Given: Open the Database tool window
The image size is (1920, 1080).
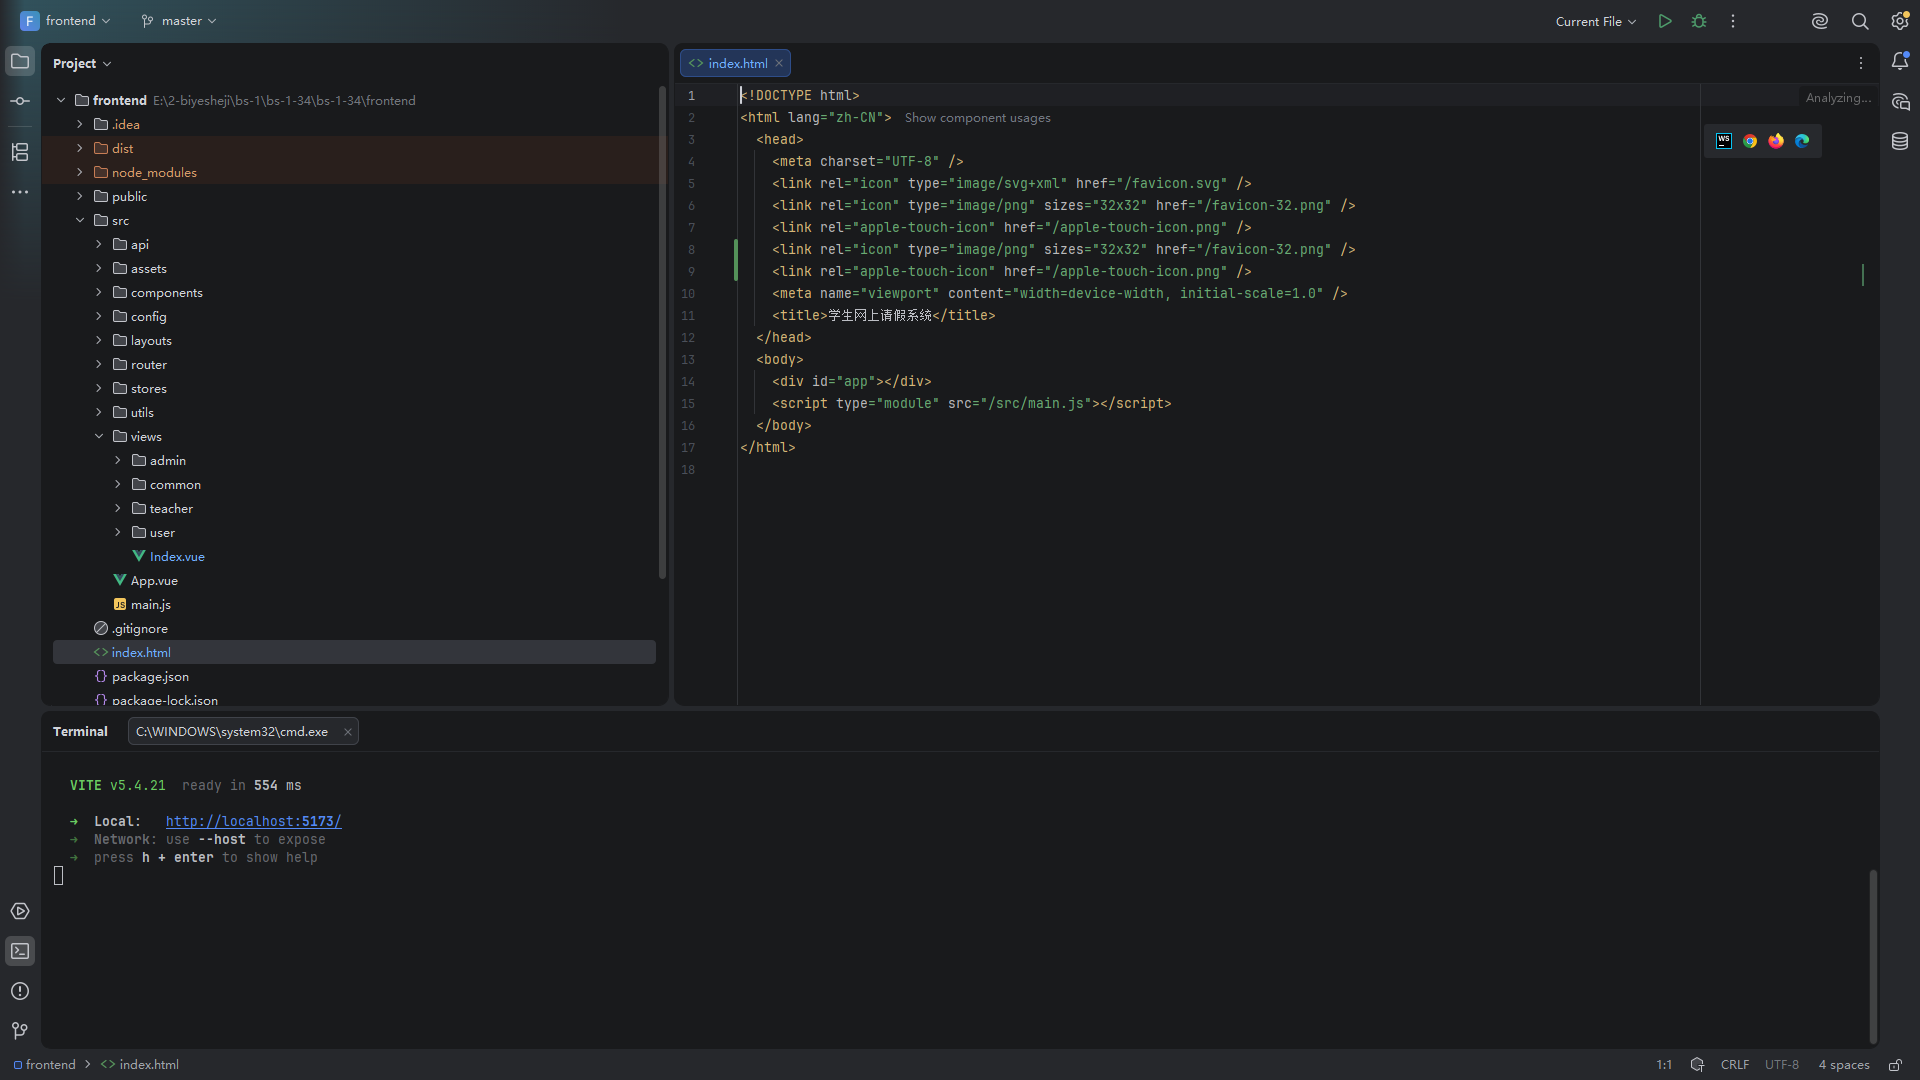Looking at the screenshot, I should click(x=1900, y=141).
